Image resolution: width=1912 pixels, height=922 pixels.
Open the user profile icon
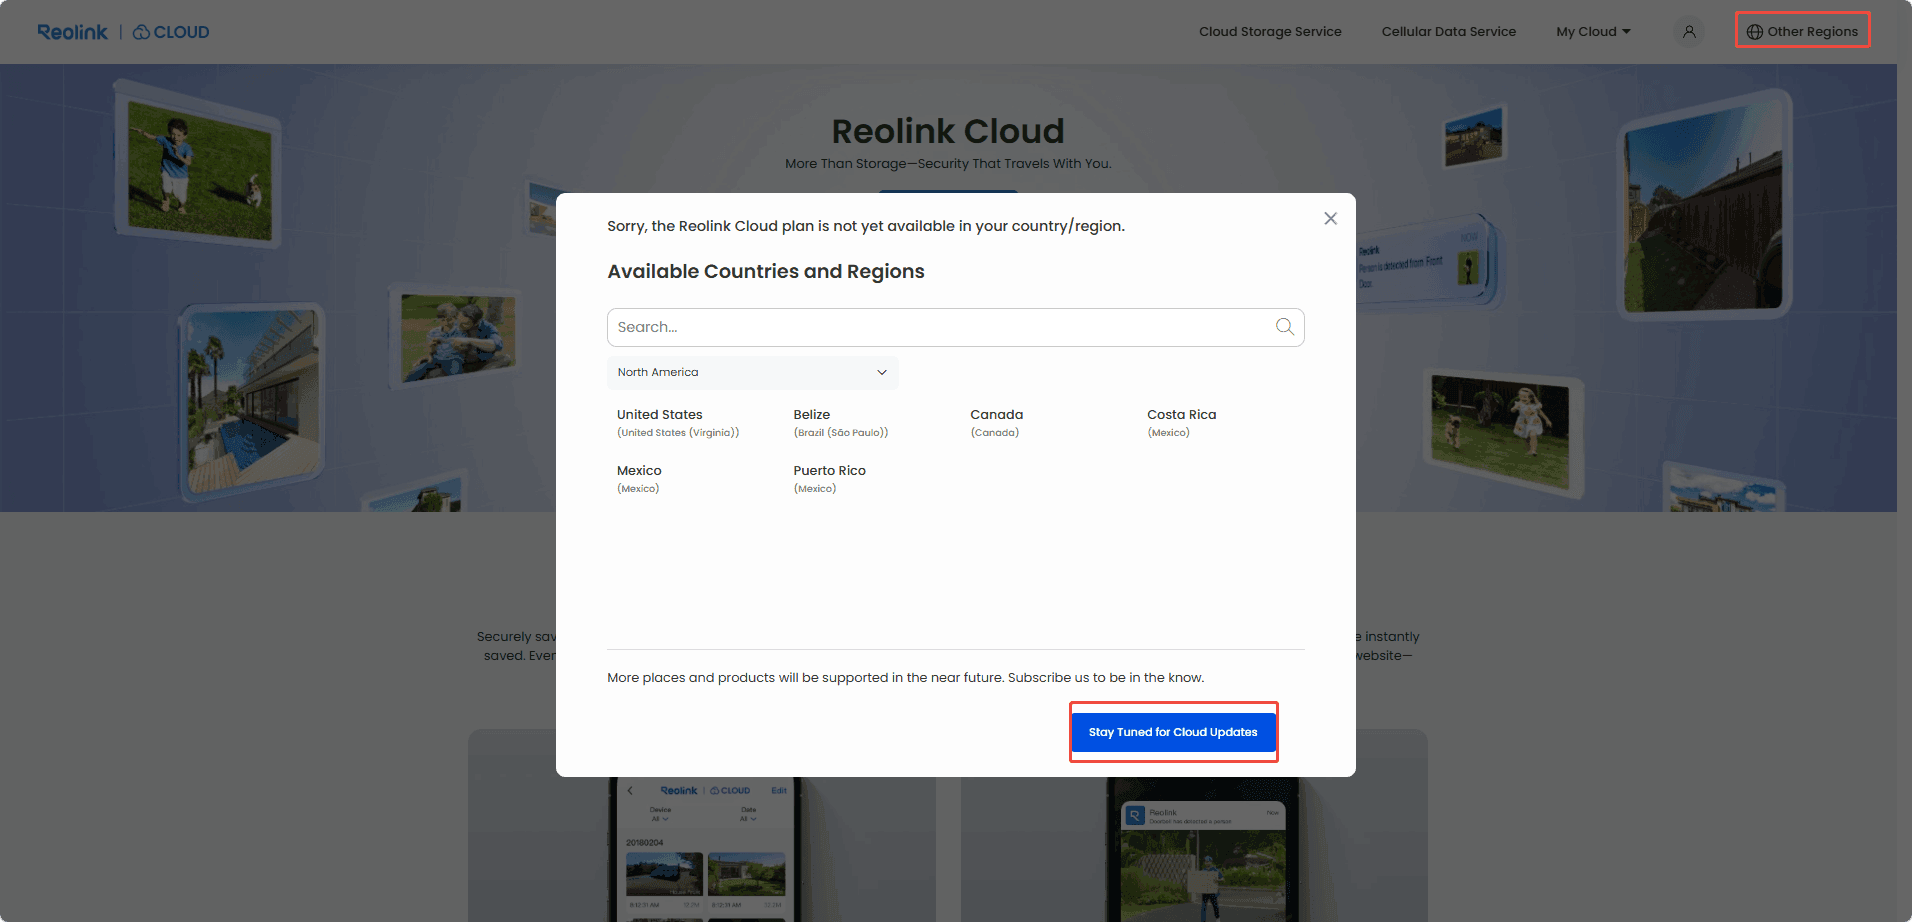pos(1689,31)
